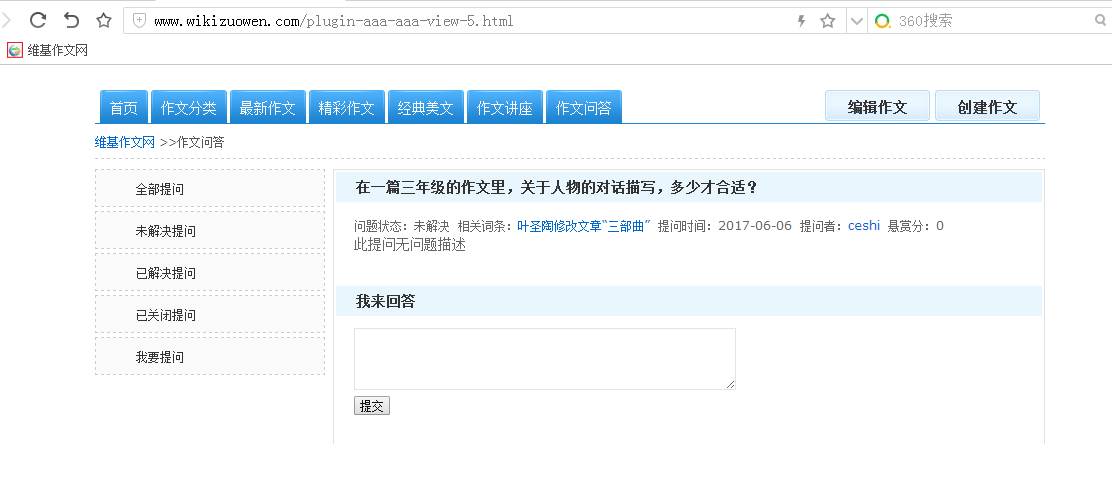
Task: Click the 提交 submit button
Action: click(372, 406)
